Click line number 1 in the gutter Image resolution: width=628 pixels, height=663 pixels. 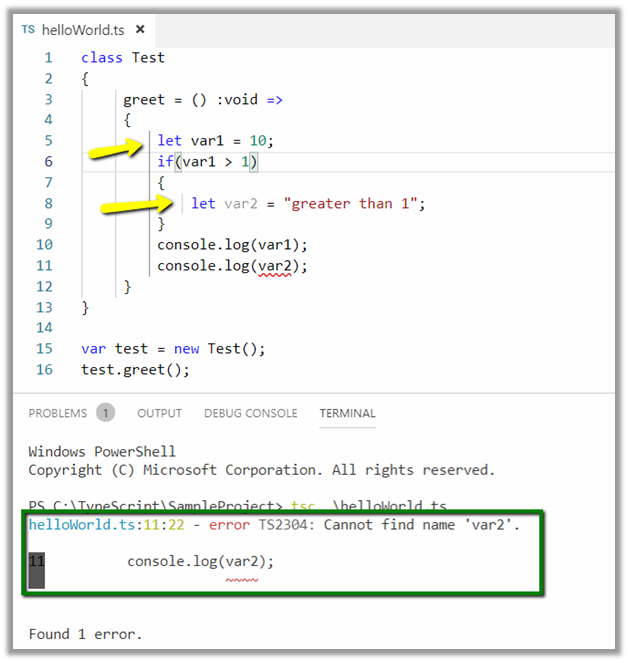[x=47, y=57]
